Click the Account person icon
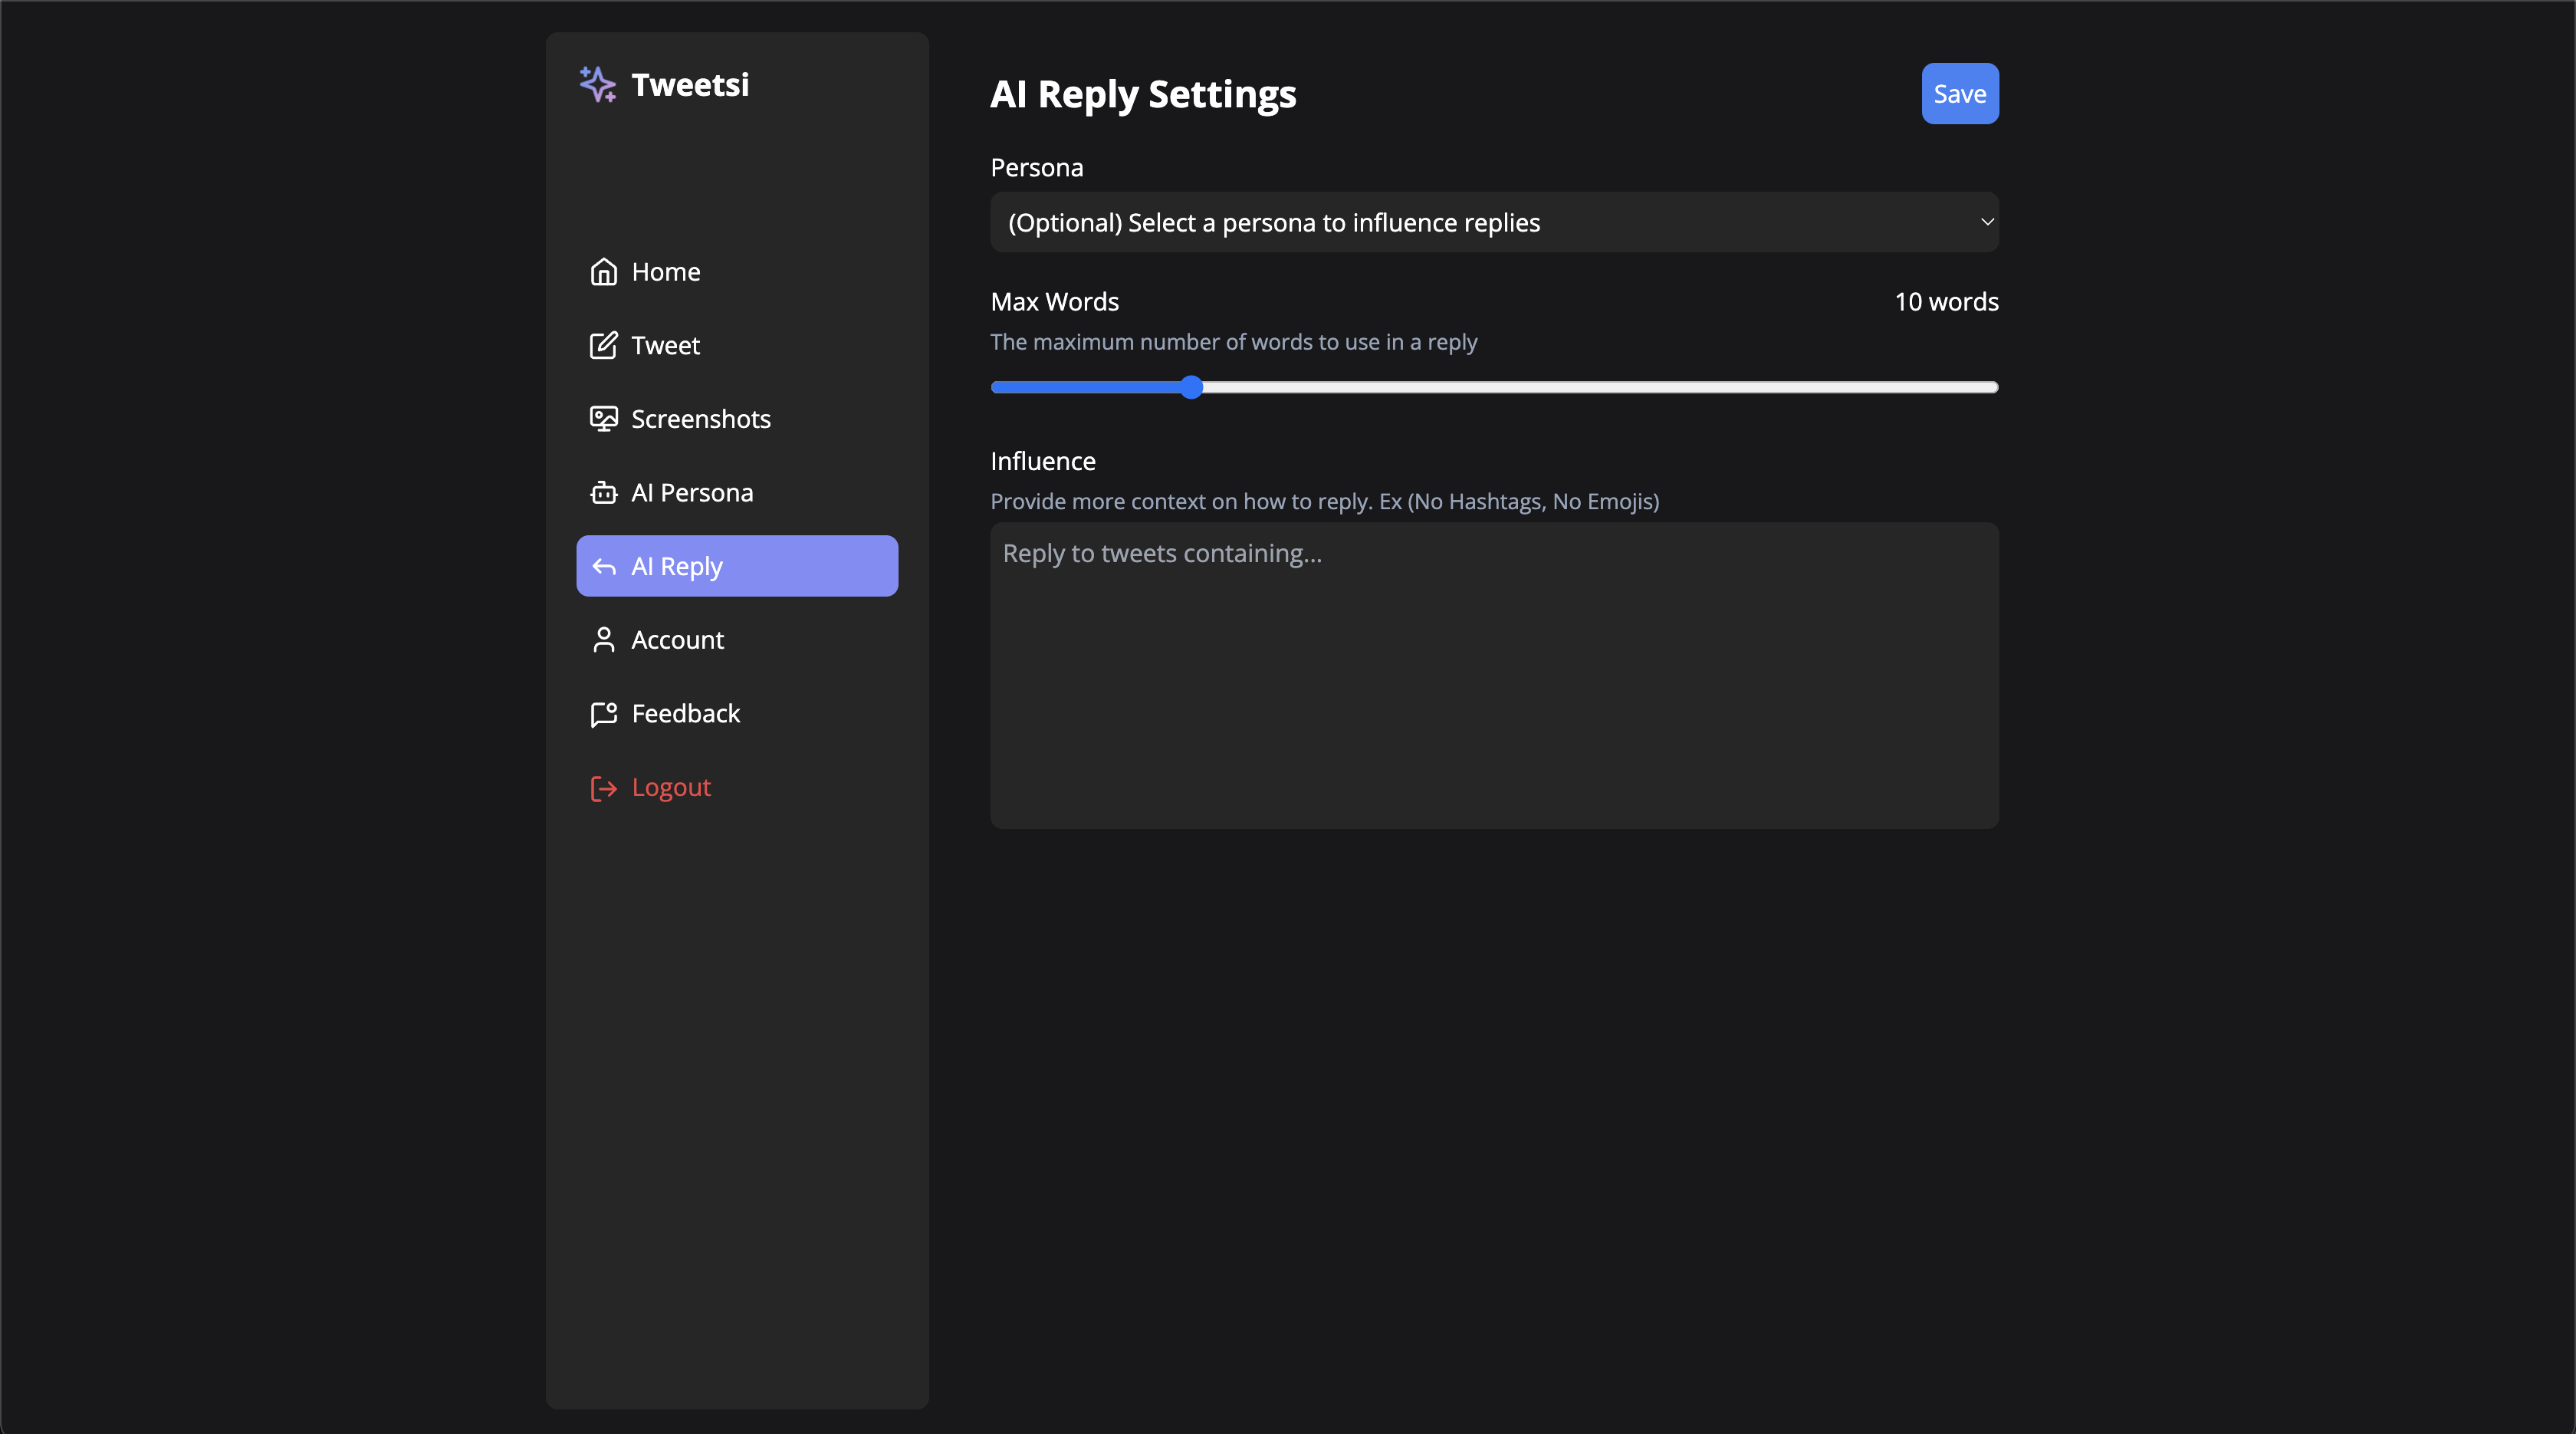Viewport: 2576px width, 1434px height. [x=603, y=640]
